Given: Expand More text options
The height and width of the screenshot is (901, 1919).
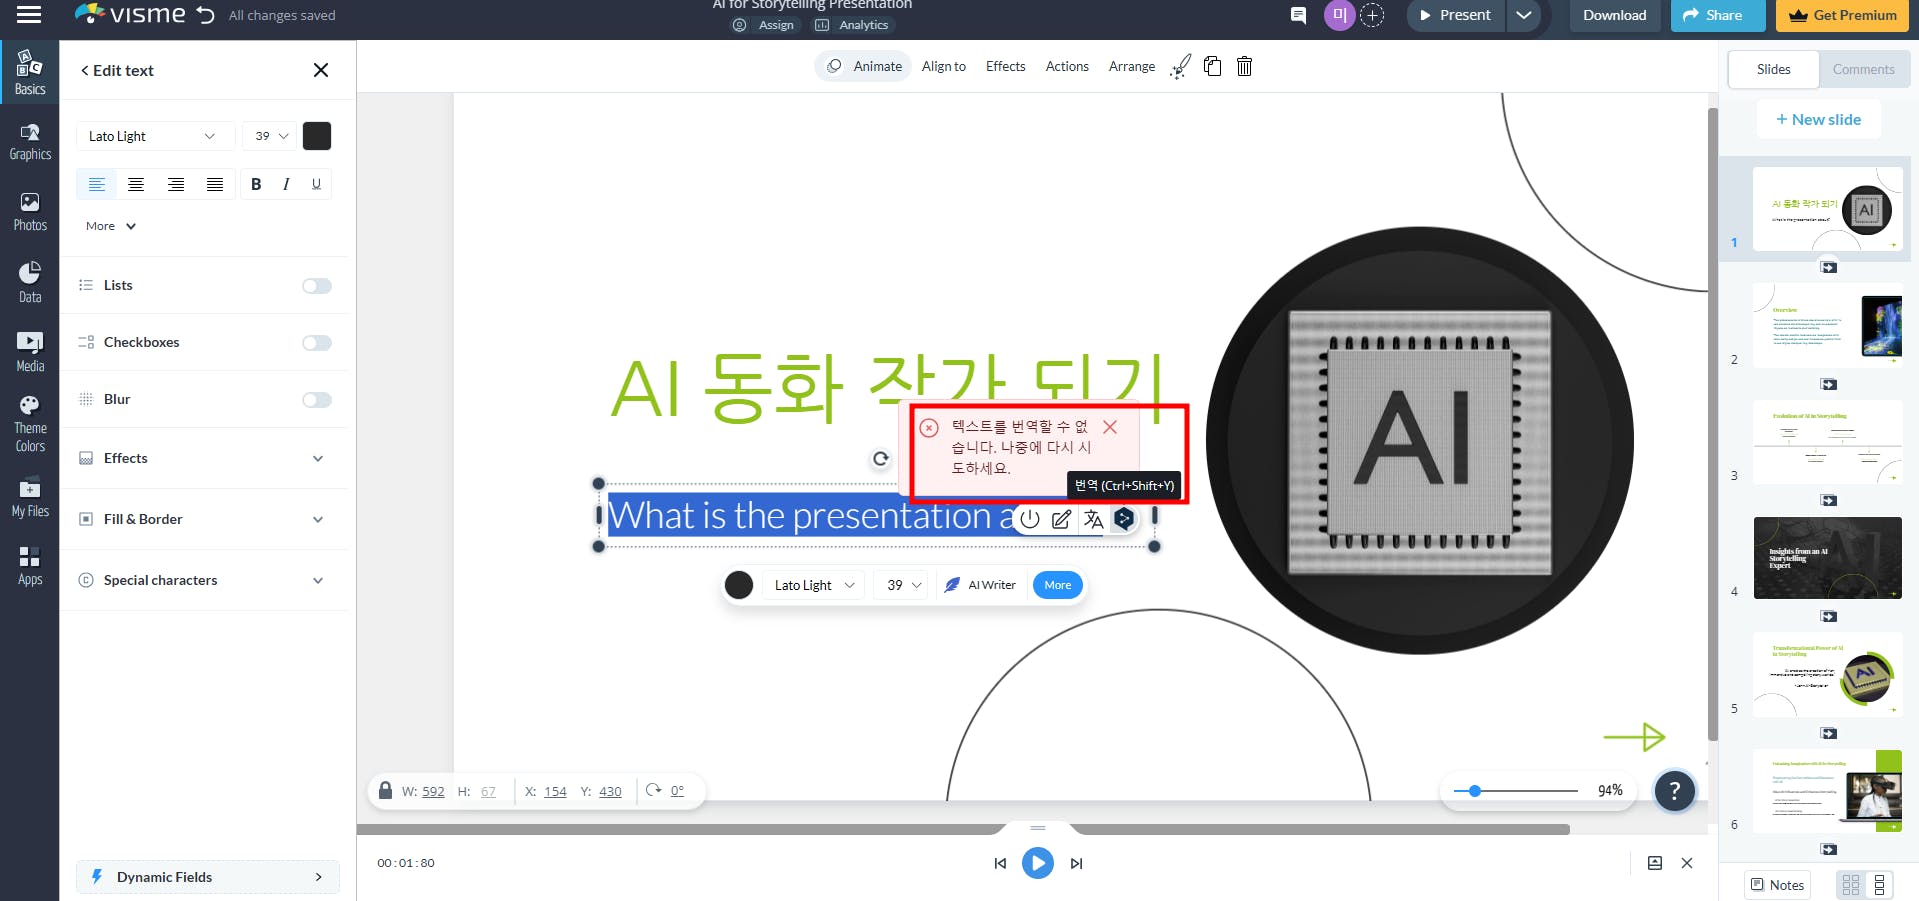Looking at the screenshot, I should [x=111, y=226].
